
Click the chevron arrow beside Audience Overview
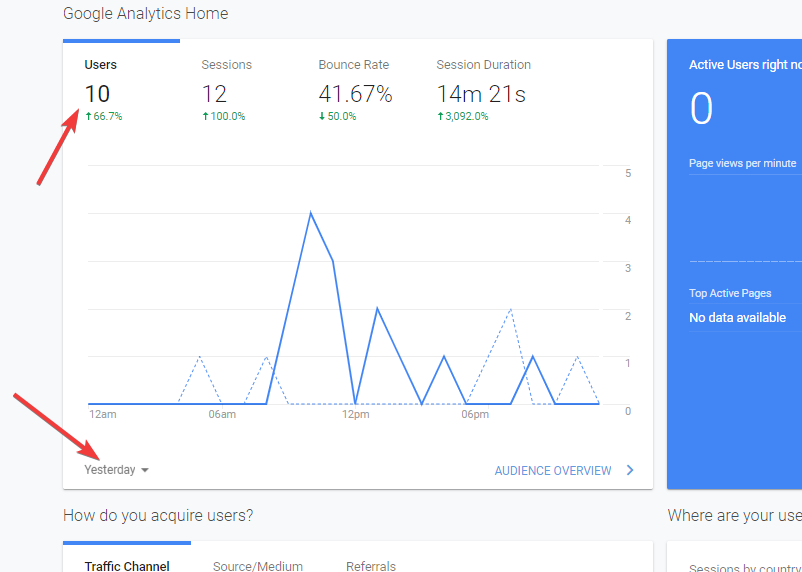[x=630, y=470]
